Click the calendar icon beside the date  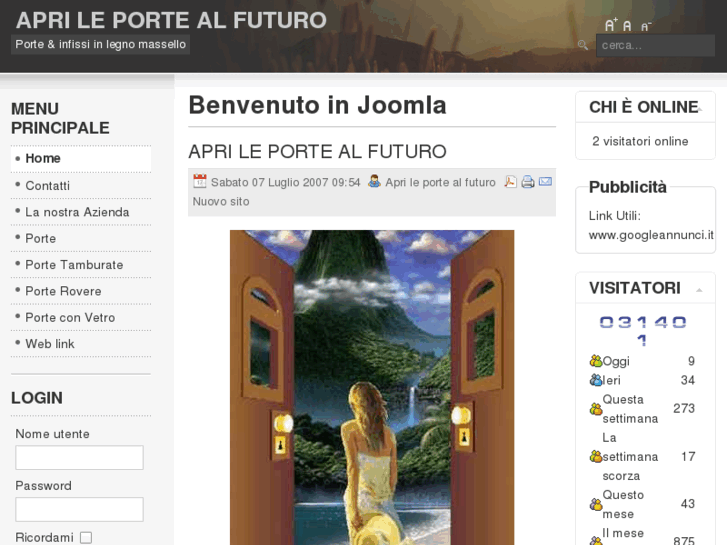200,181
